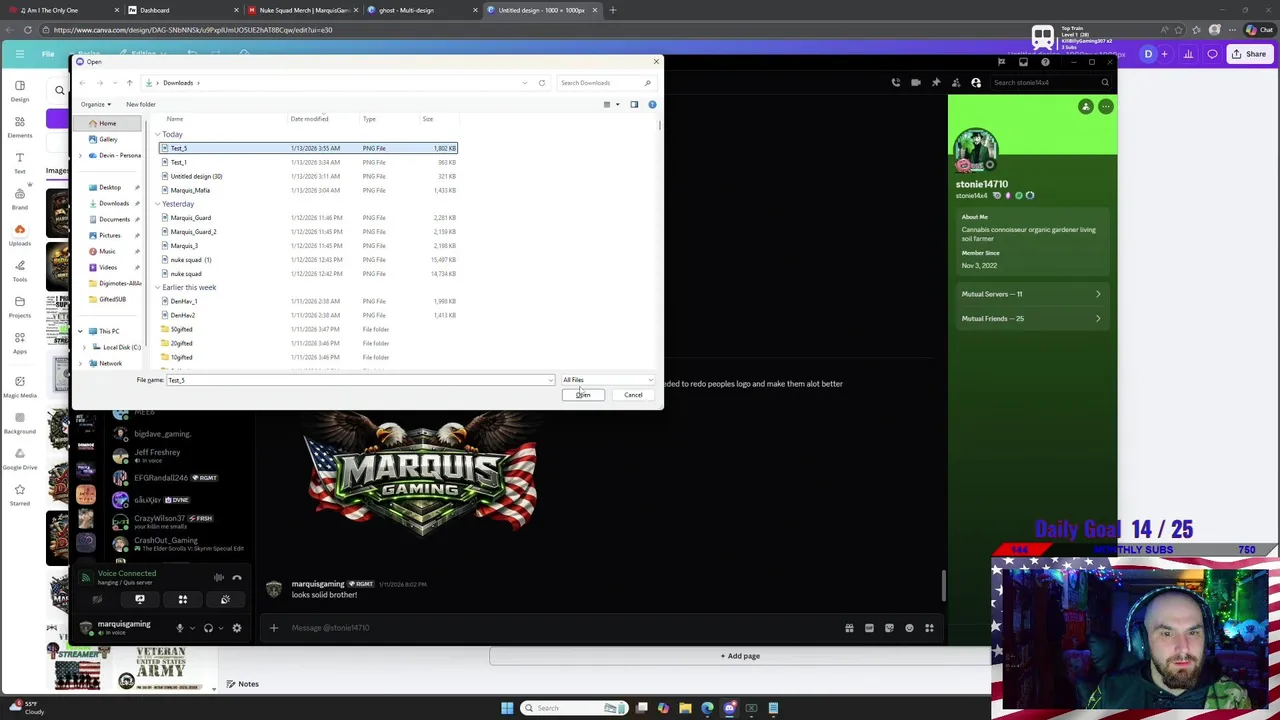Image resolution: width=1280 pixels, height=720 pixels.
Task: Open Canva Design sidebar panel
Action: 19,91
